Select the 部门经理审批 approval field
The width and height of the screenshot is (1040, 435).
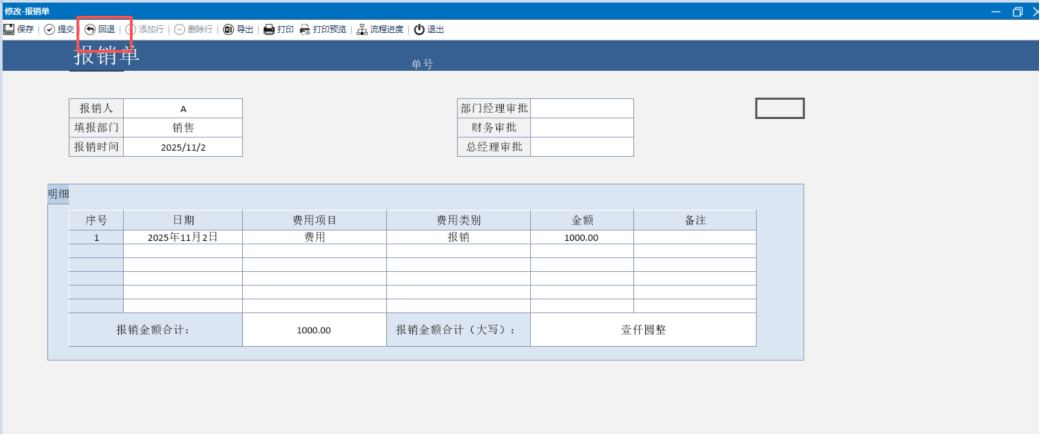pyautogui.click(x=582, y=108)
